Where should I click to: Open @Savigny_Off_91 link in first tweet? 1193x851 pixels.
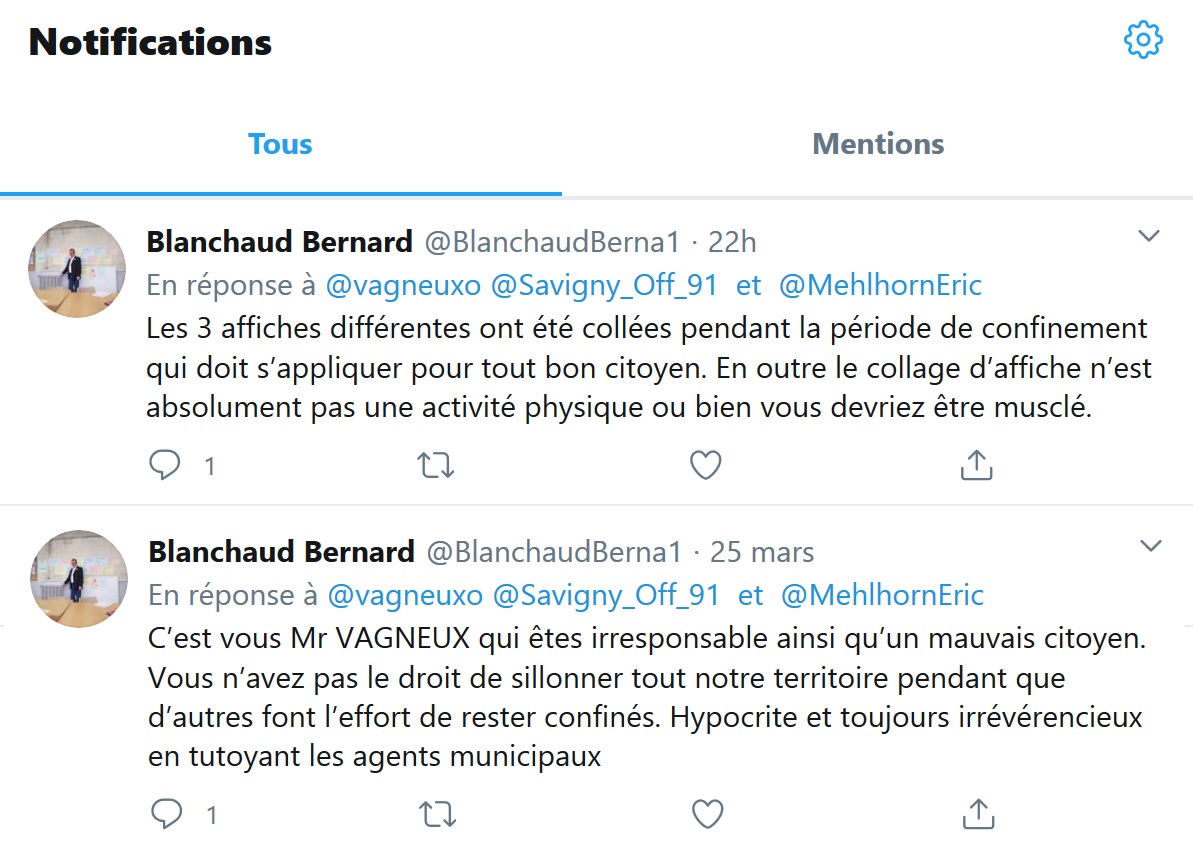click(x=604, y=286)
